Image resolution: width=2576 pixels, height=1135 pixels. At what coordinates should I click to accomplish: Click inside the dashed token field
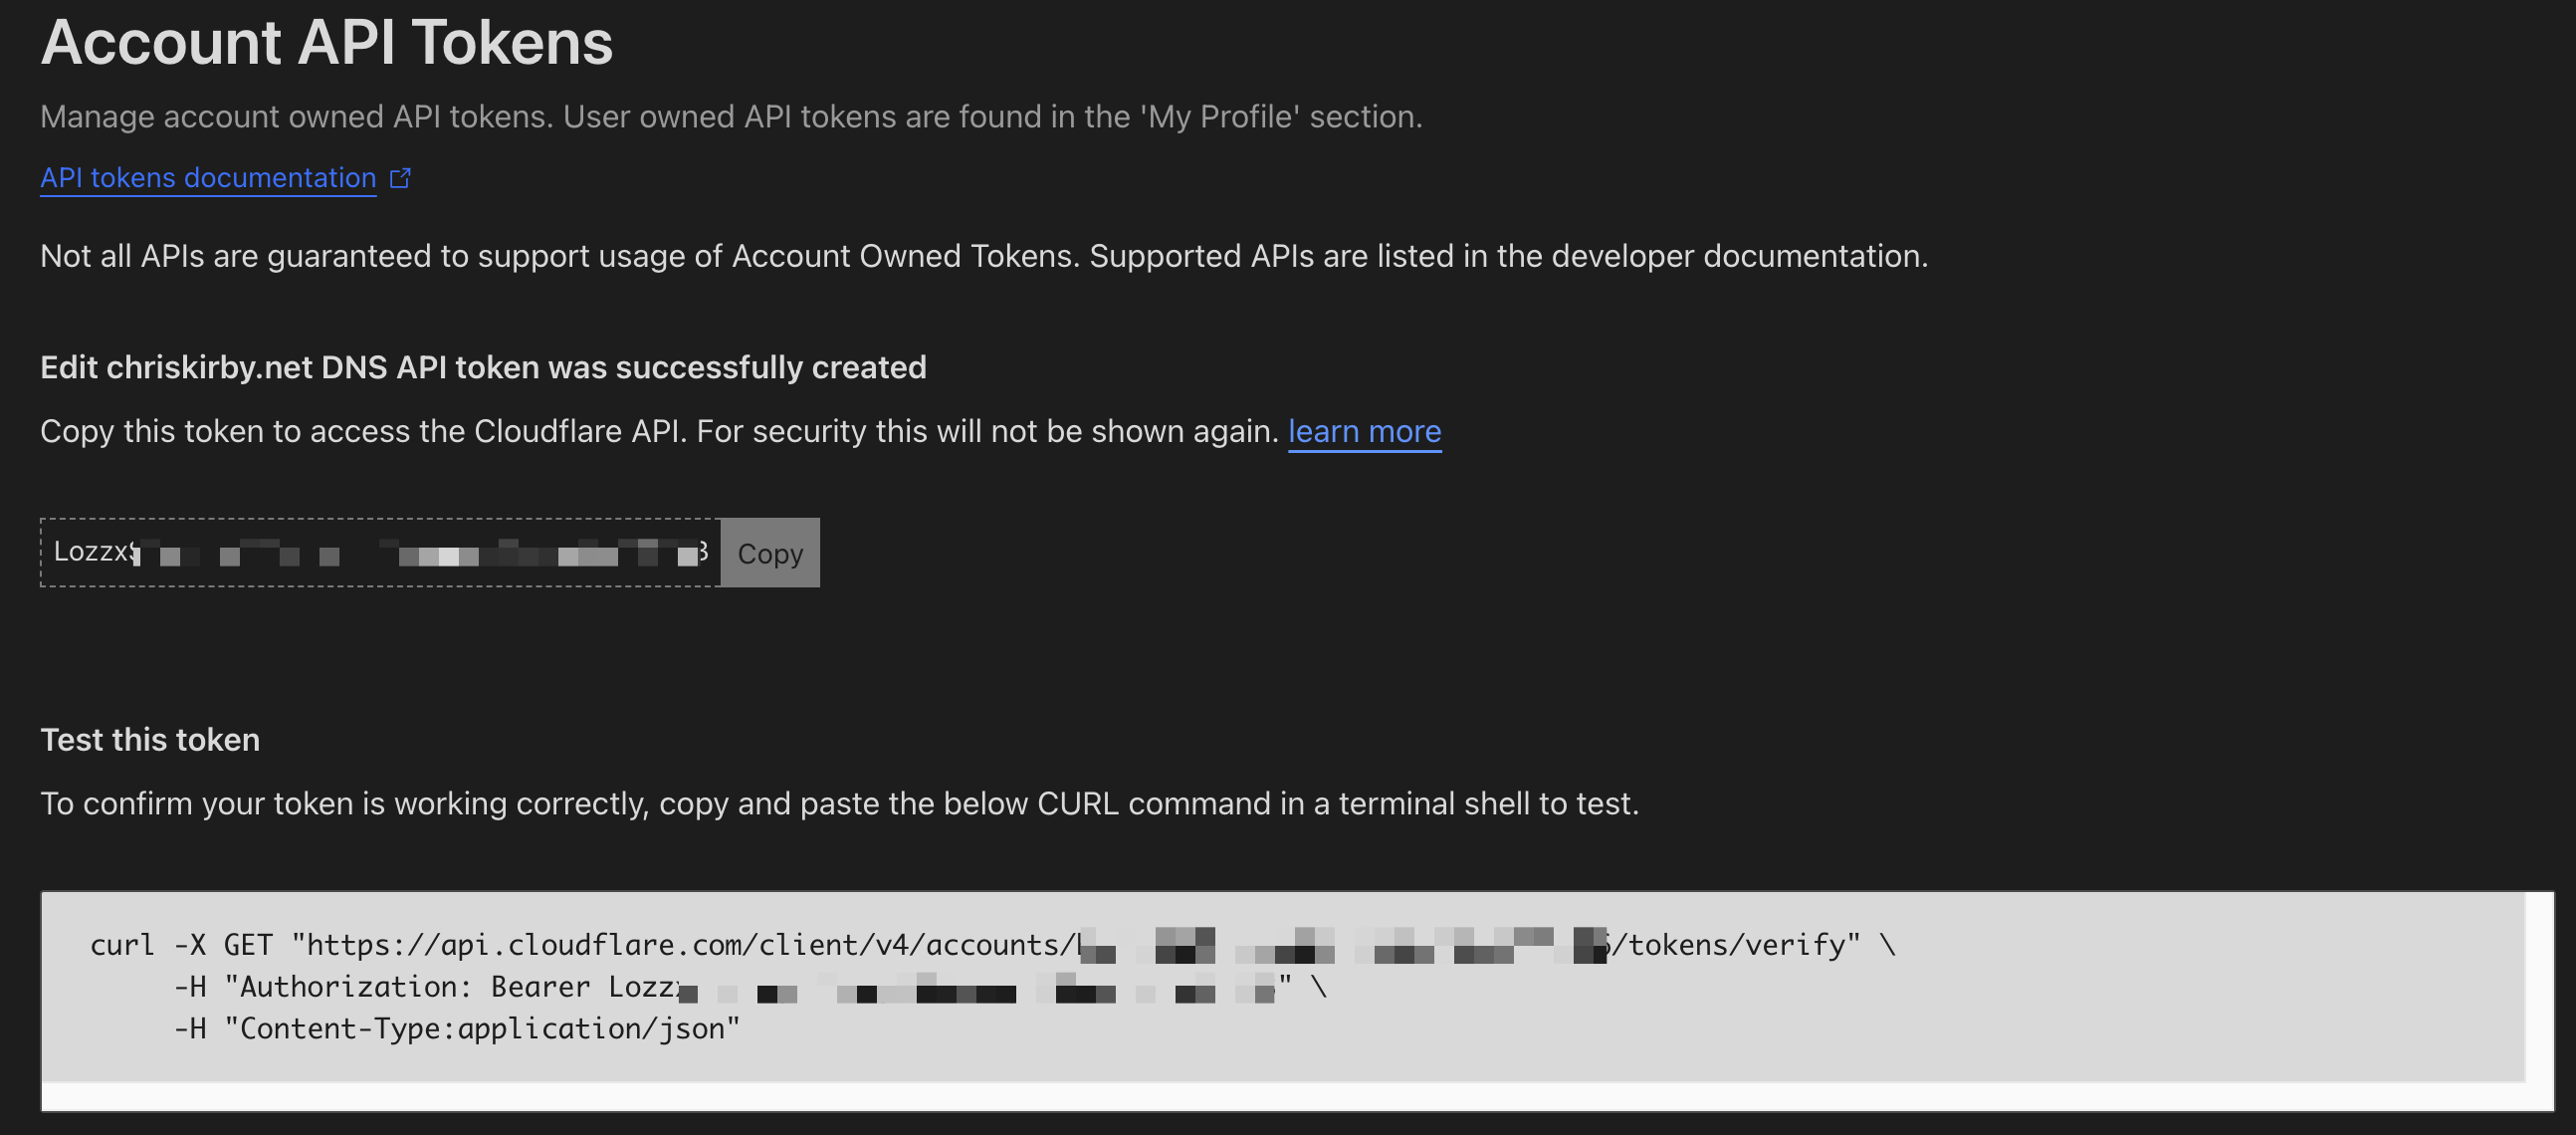380,552
